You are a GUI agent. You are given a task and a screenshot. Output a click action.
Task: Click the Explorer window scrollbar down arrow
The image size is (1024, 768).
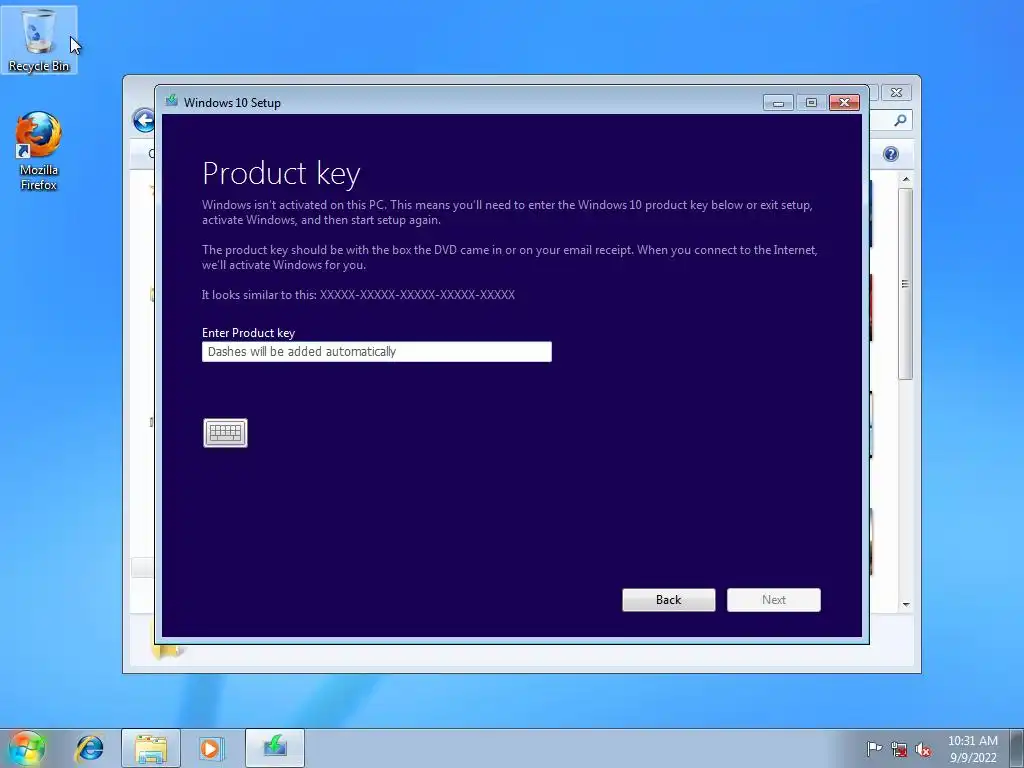coord(906,604)
